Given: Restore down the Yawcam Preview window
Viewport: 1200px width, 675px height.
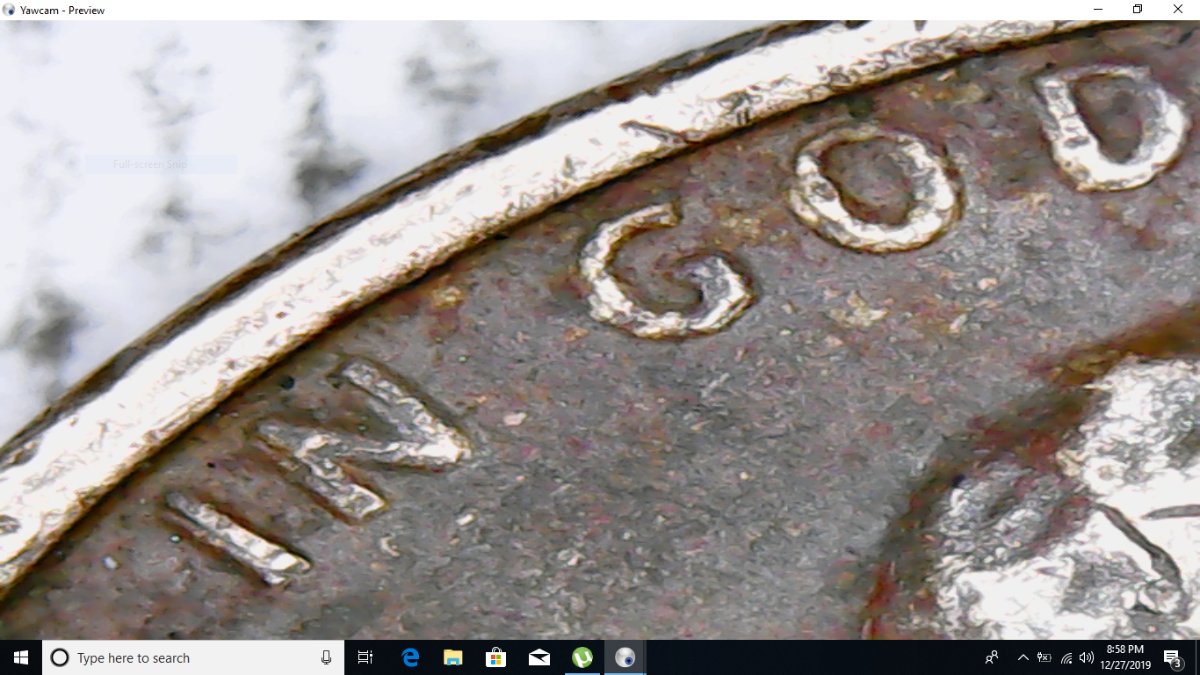Looking at the screenshot, I should (x=1138, y=9).
